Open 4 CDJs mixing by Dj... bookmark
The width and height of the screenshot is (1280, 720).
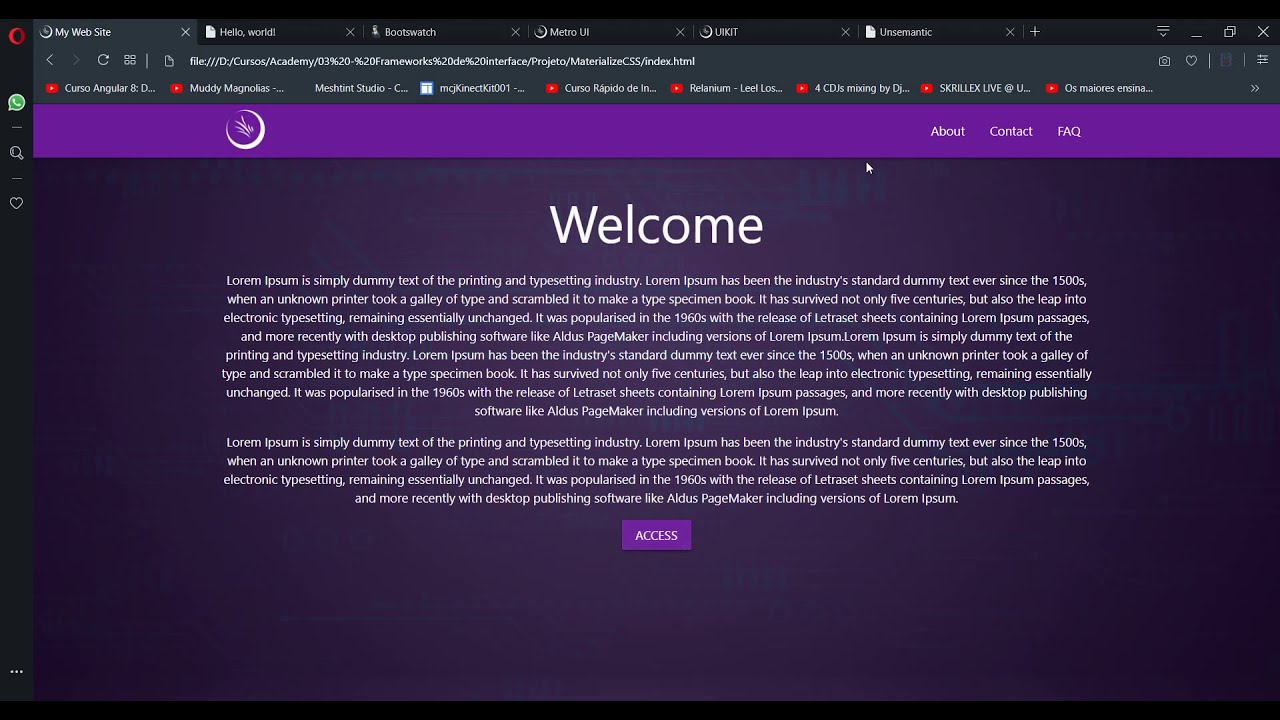tap(853, 88)
